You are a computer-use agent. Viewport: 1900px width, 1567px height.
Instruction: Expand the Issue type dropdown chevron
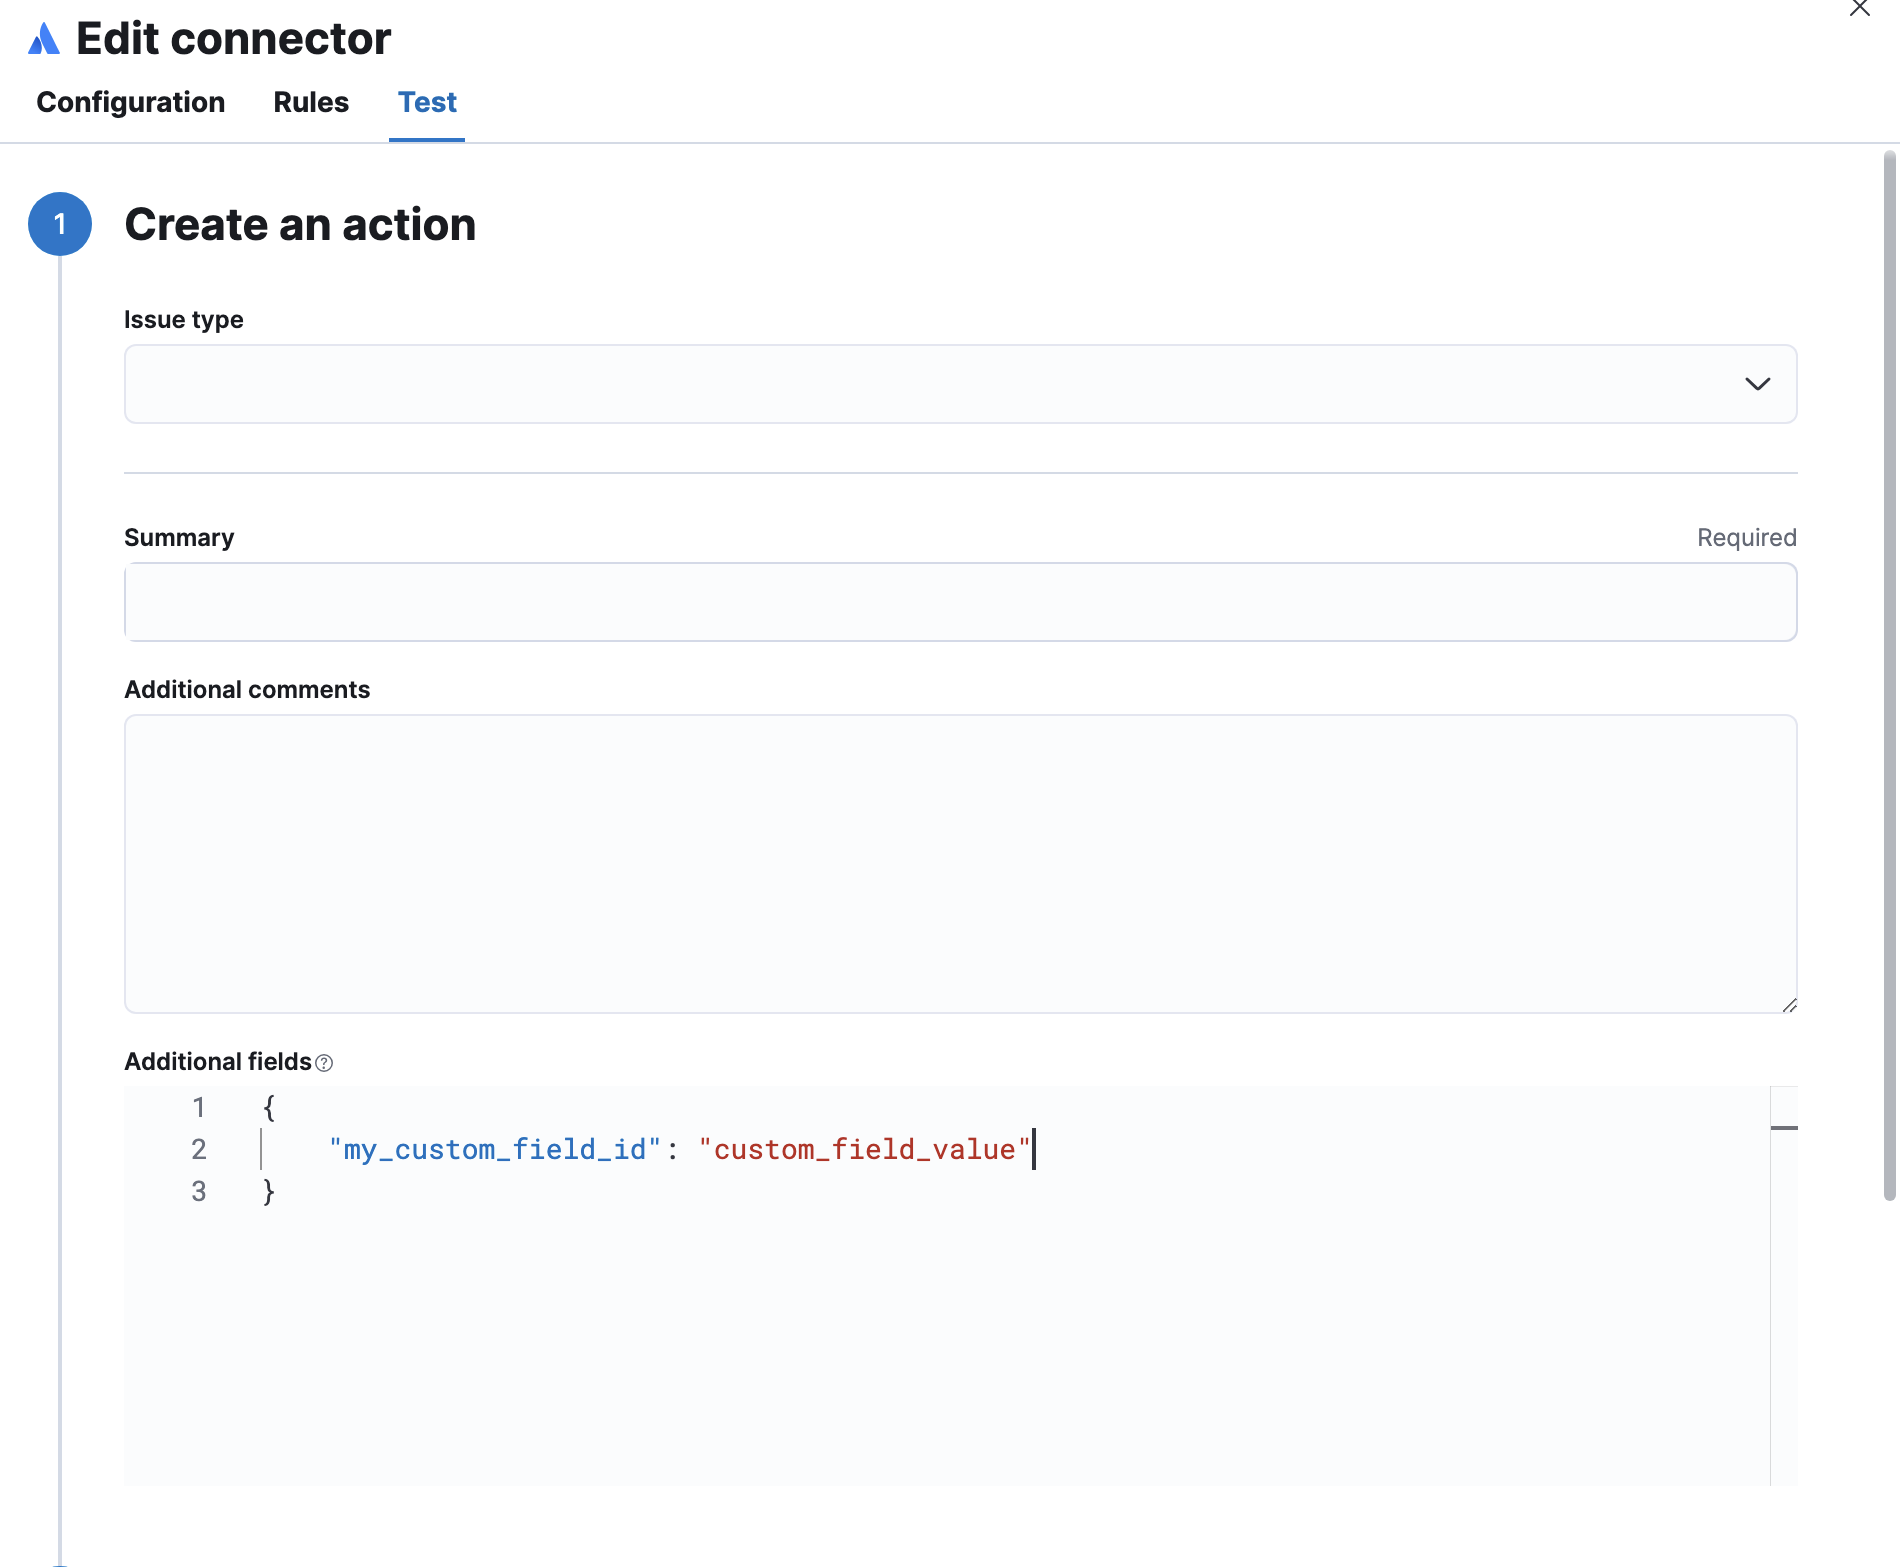(1758, 384)
